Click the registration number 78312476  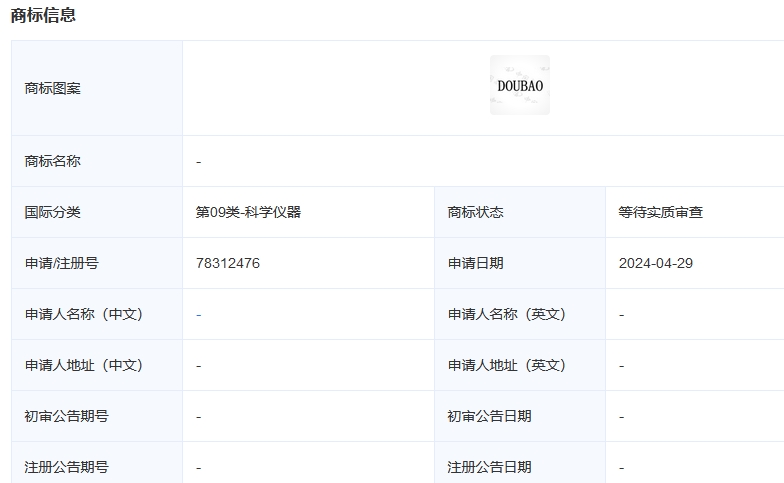[x=228, y=263]
